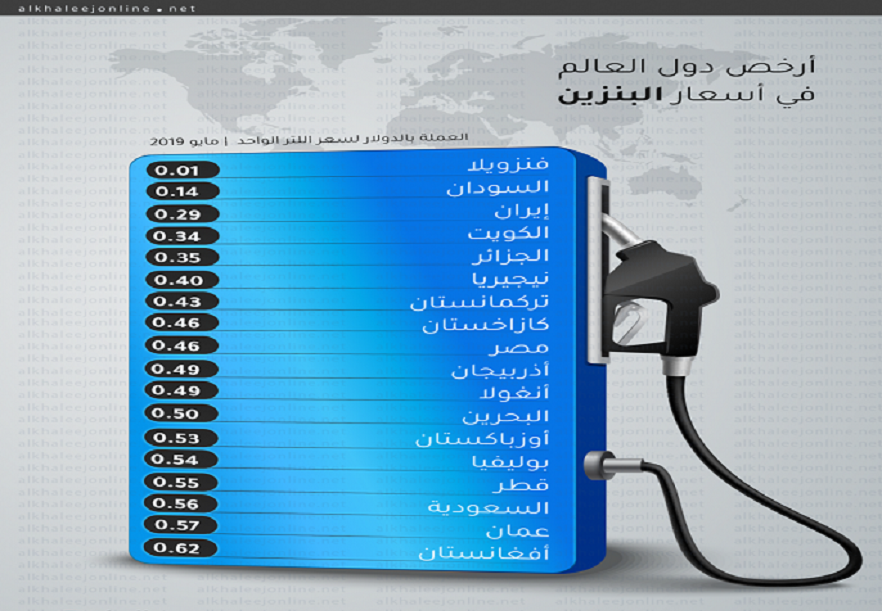Click the 0.56 price badge for السعودية
Image resolution: width=882 pixels, height=611 pixels.
tap(183, 503)
